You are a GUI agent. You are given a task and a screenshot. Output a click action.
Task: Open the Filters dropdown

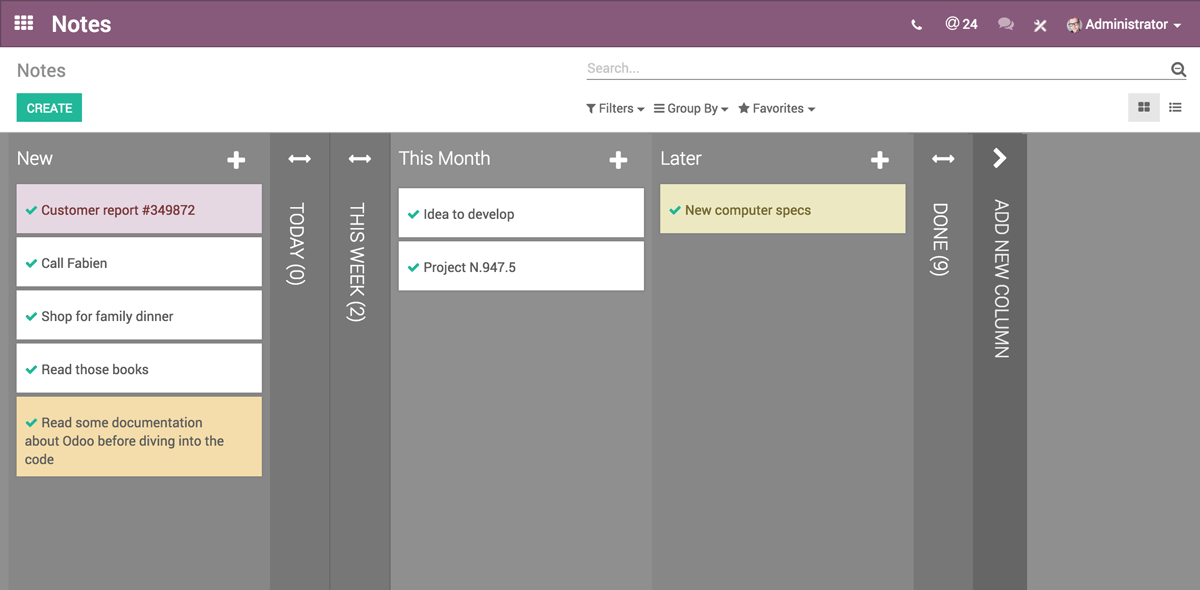[x=615, y=108]
